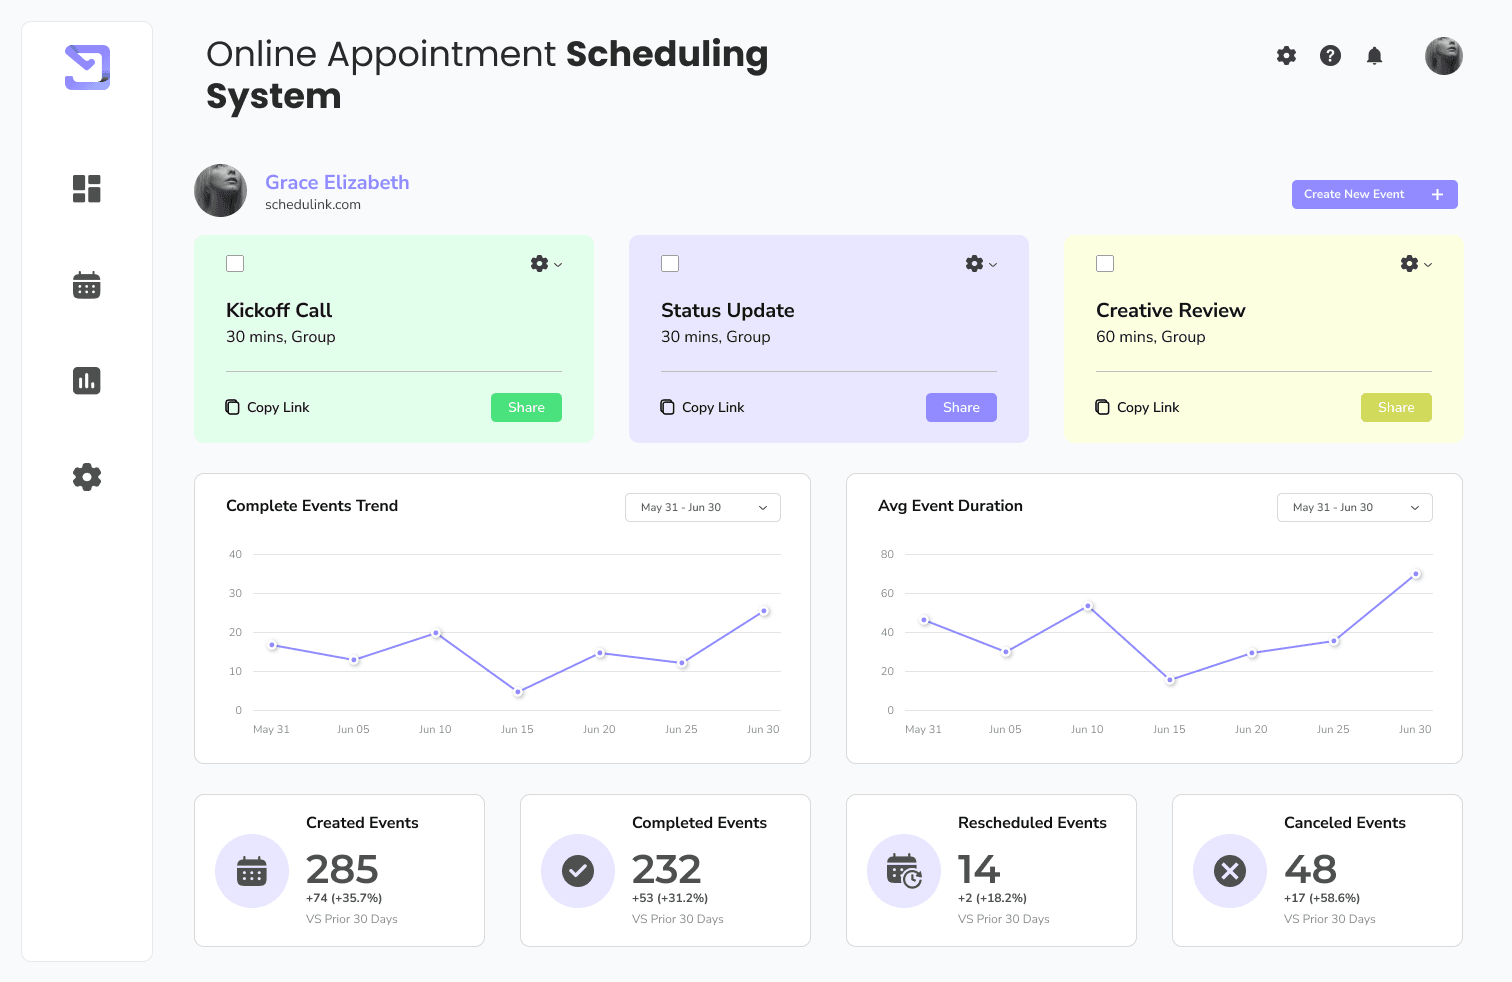Image resolution: width=1512 pixels, height=982 pixels.
Task: Open the top bar settings gear icon
Action: coord(1286,56)
